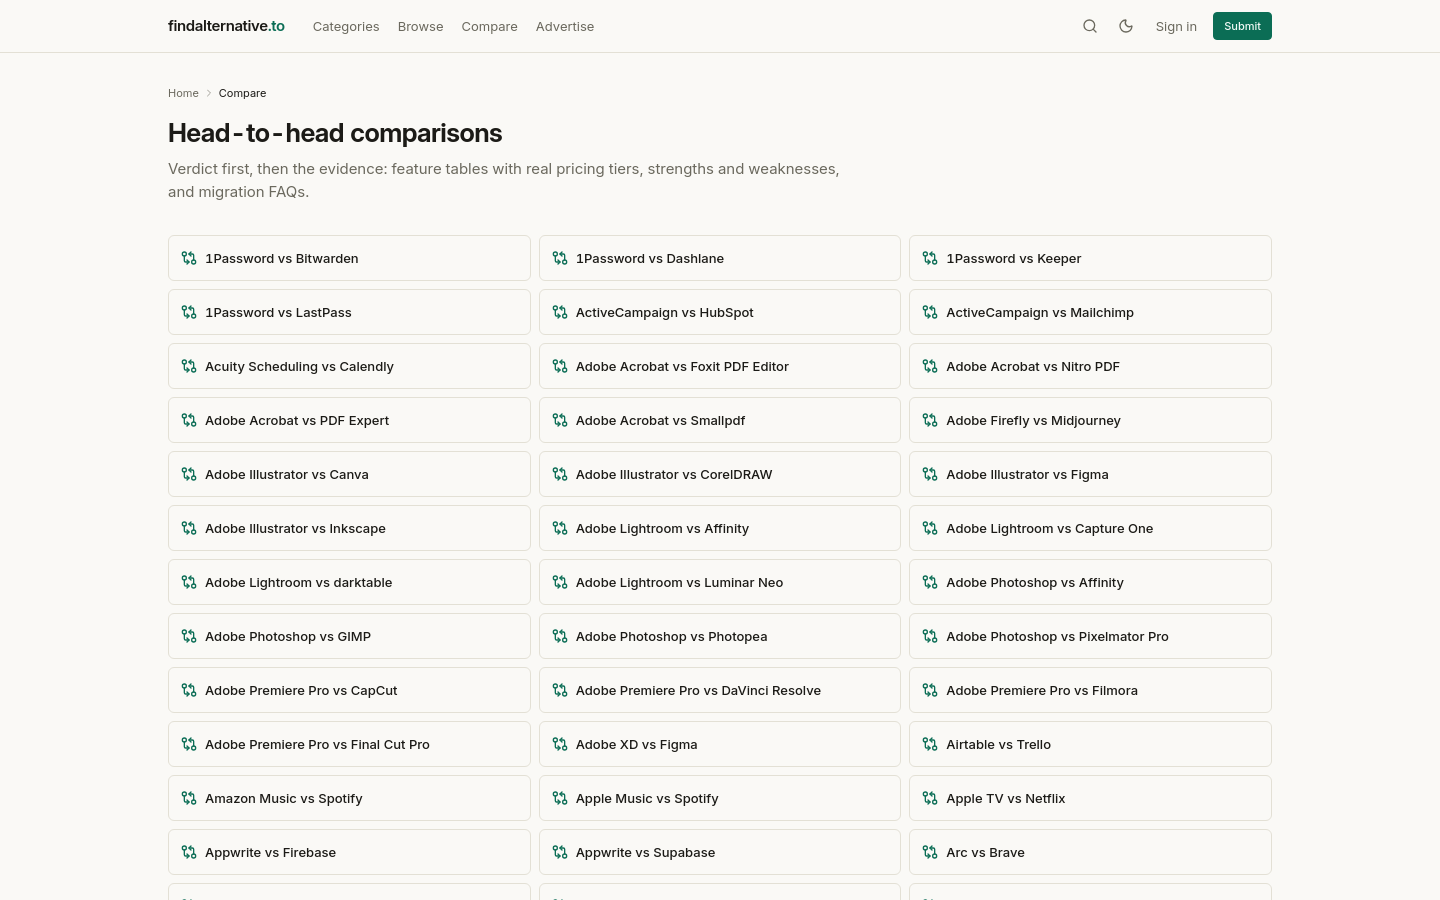Image resolution: width=1440 pixels, height=900 pixels.
Task: Click the icon beside Adobe Photoshop vs Affinity
Action: (x=930, y=582)
